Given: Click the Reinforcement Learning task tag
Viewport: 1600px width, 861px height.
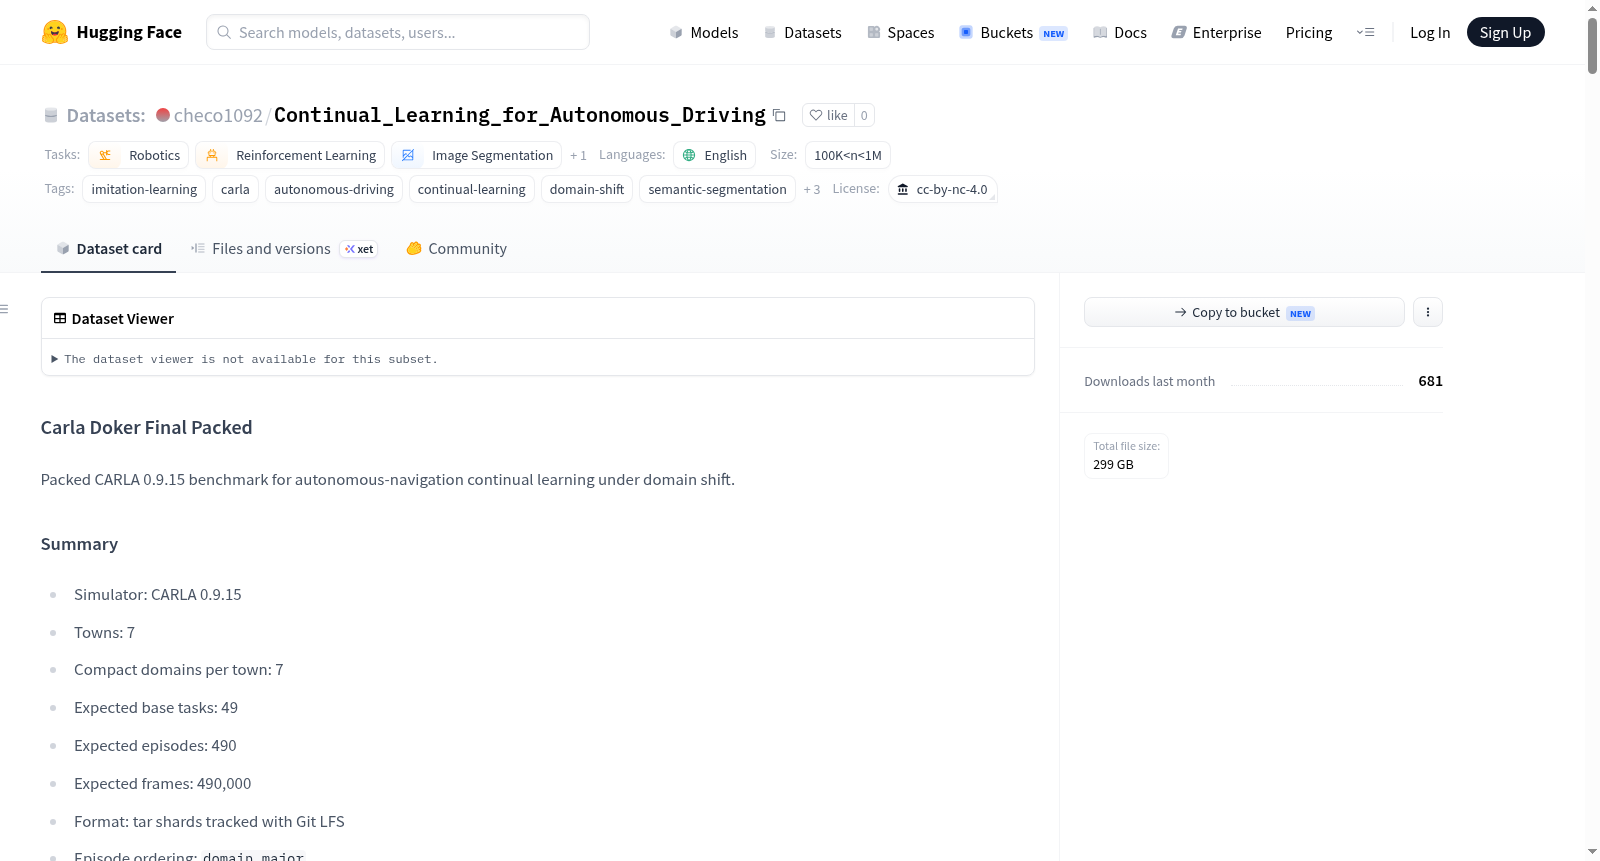Looking at the screenshot, I should [x=290, y=155].
